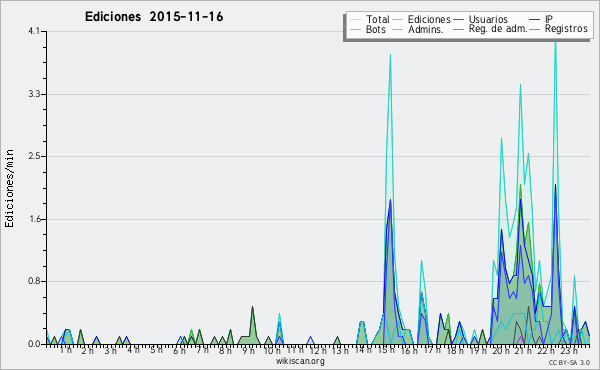Click the chart title 'Ediciones 2015-11-16'
This screenshot has width=600, height=370.
[154, 17]
